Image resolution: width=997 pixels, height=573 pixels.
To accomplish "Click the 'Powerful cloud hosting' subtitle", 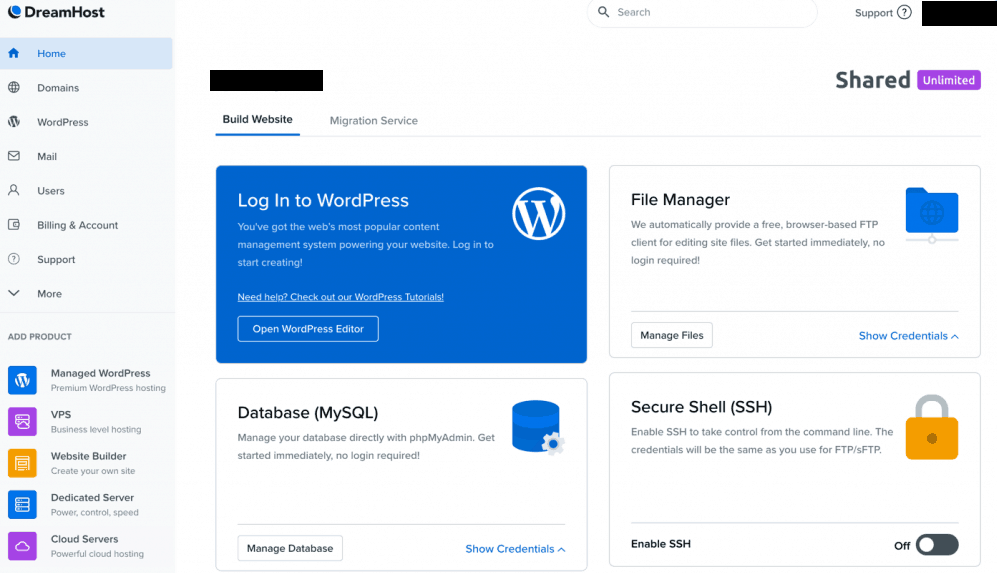I will pos(97,554).
